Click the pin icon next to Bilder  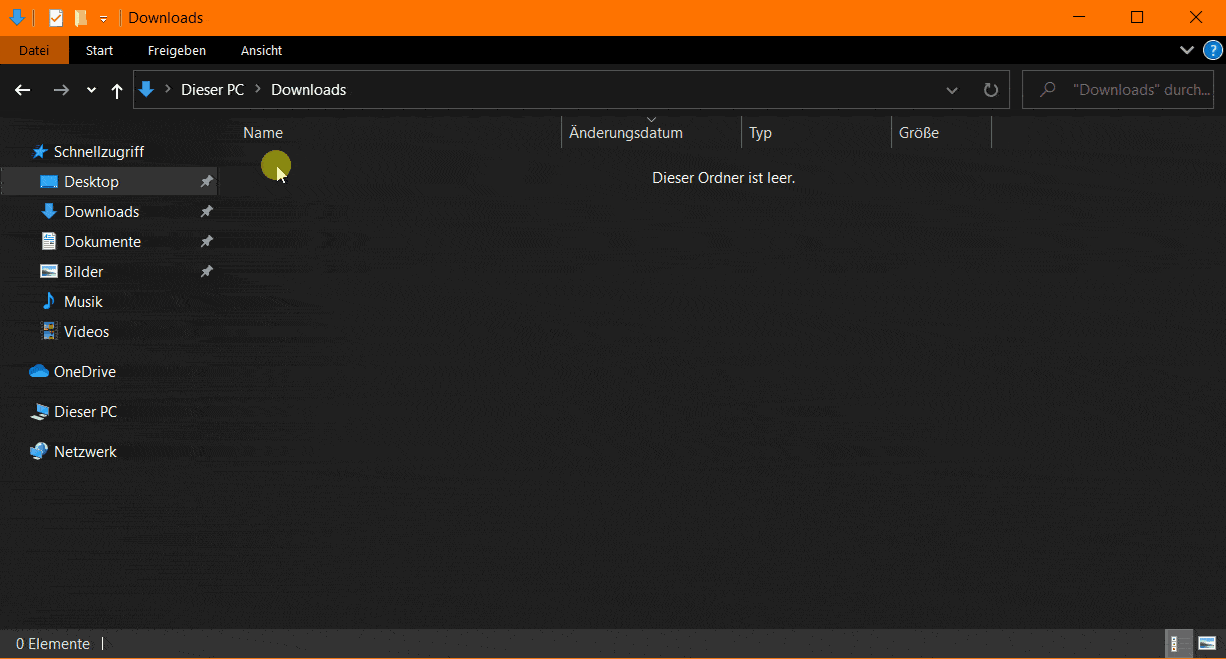[206, 271]
